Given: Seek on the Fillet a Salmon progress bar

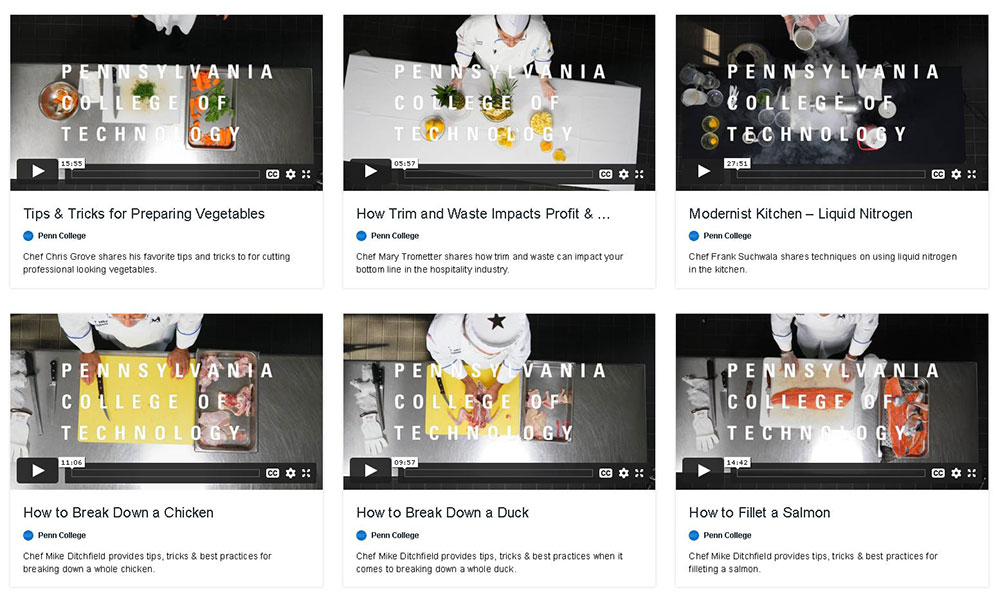Looking at the screenshot, I should (830, 473).
